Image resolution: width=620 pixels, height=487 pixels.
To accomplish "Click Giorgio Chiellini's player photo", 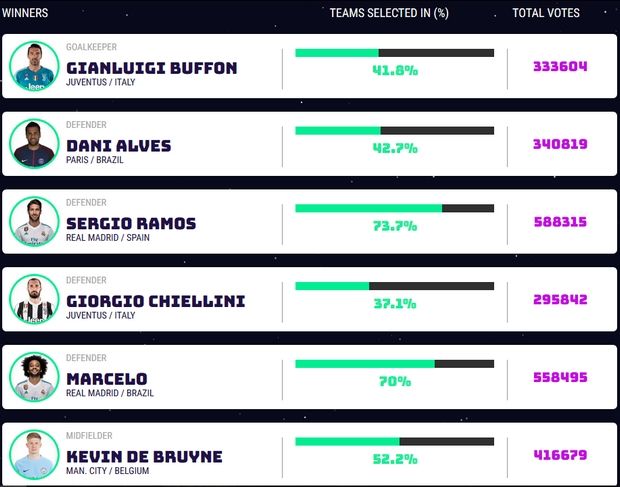I will click(x=34, y=299).
